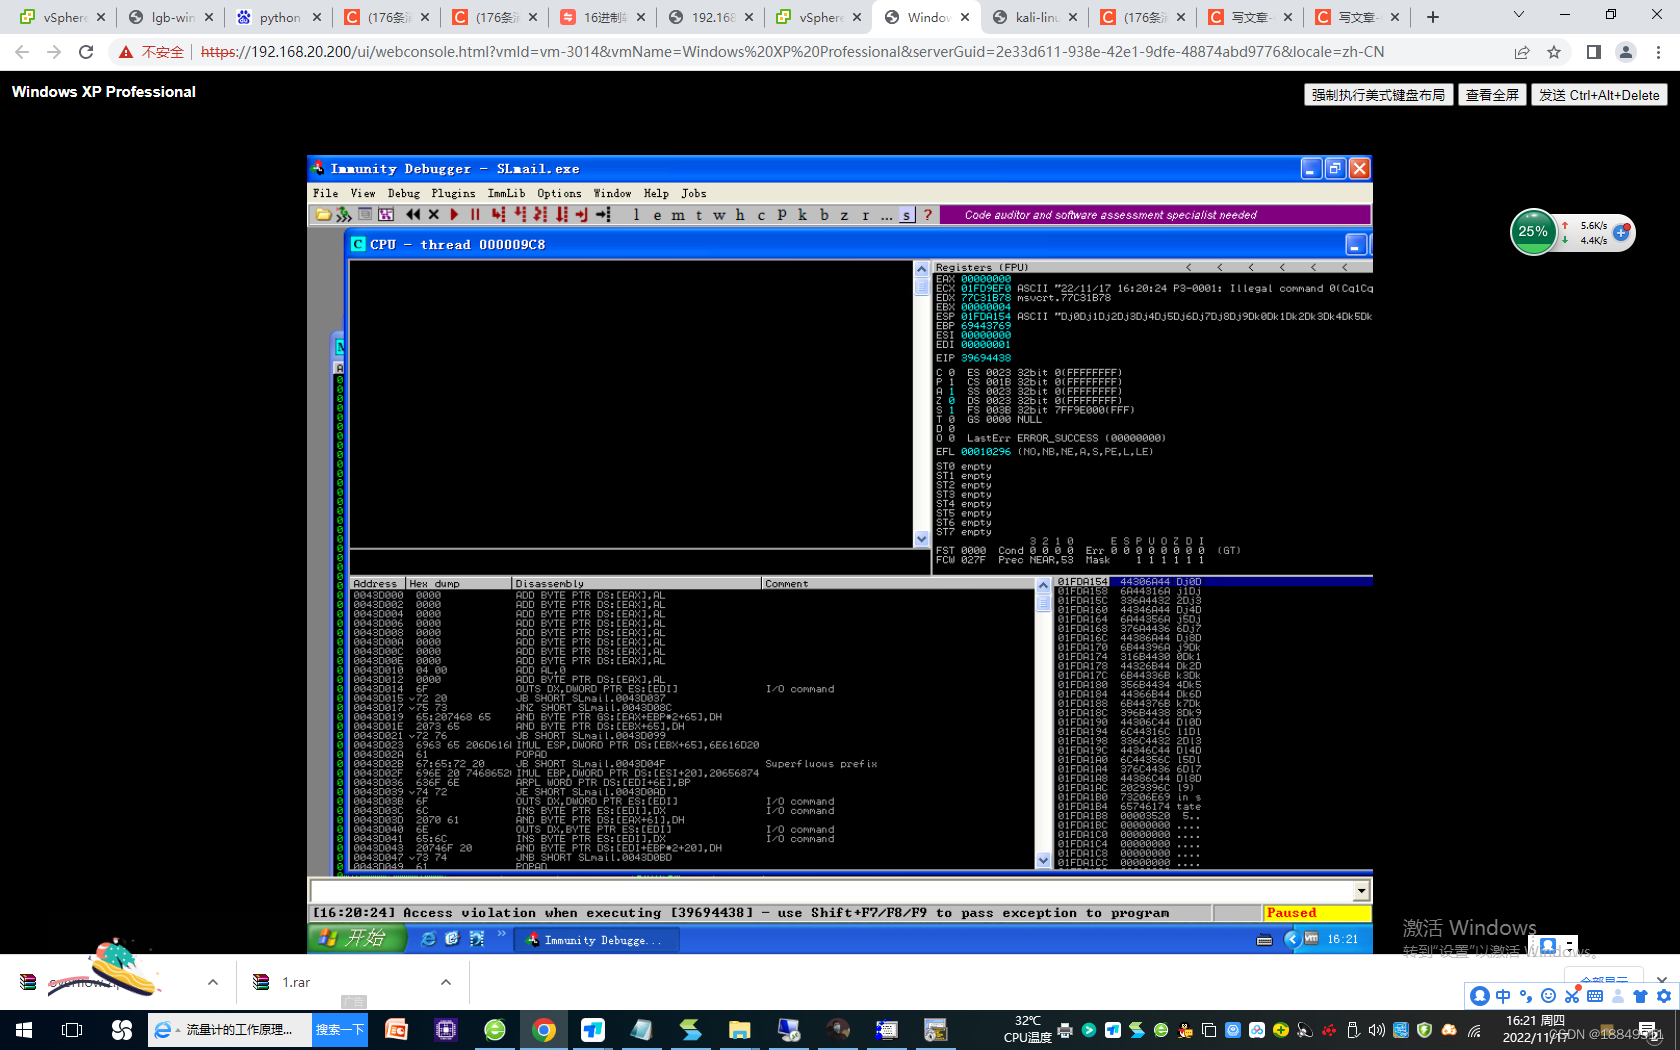Show Call stack via 'k' icon

click(x=803, y=215)
